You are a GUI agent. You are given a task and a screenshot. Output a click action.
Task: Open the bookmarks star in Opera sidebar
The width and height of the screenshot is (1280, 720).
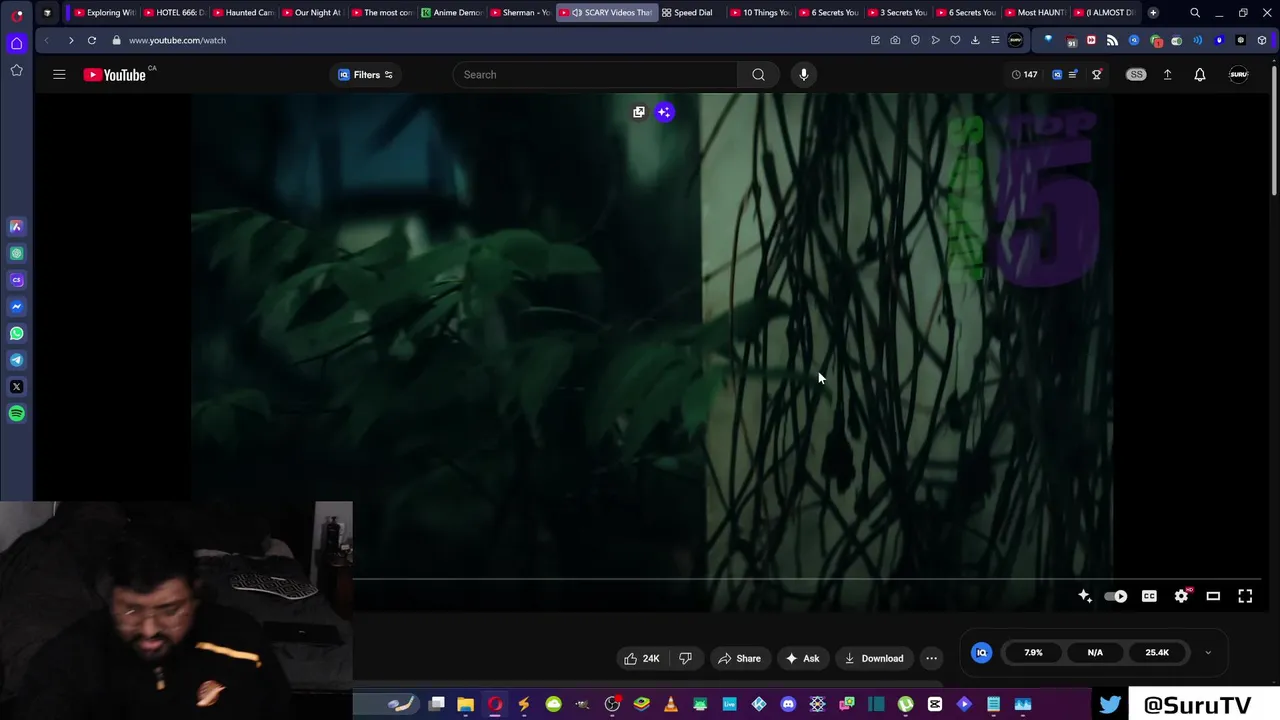pos(16,70)
